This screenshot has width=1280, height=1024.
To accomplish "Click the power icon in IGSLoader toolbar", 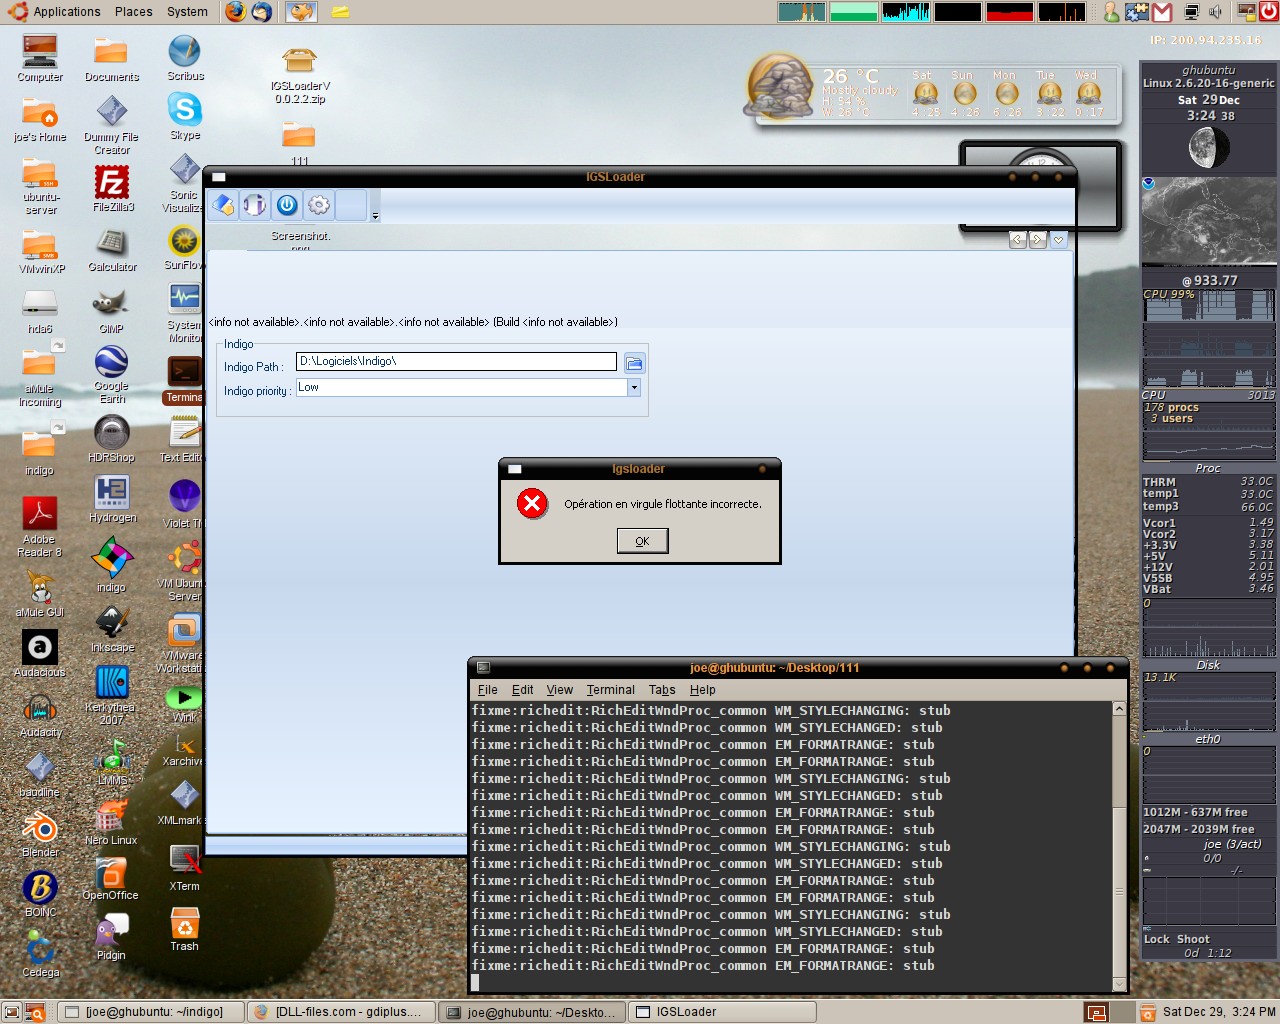I will point(287,205).
